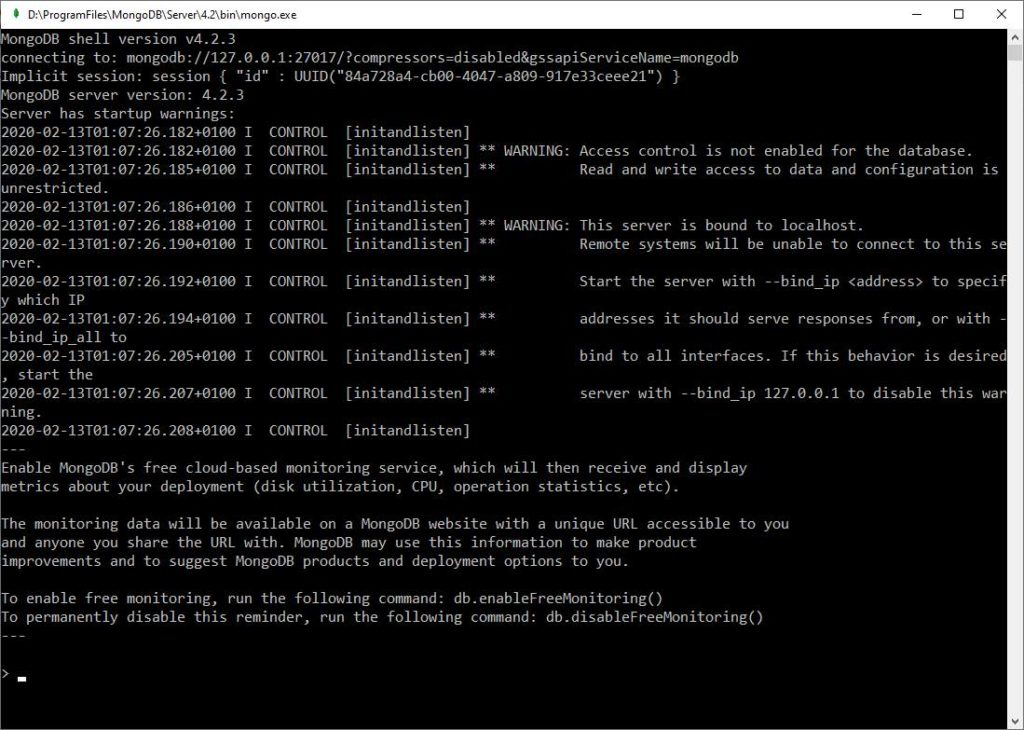Minimize the mongo.exe console window

917,14
